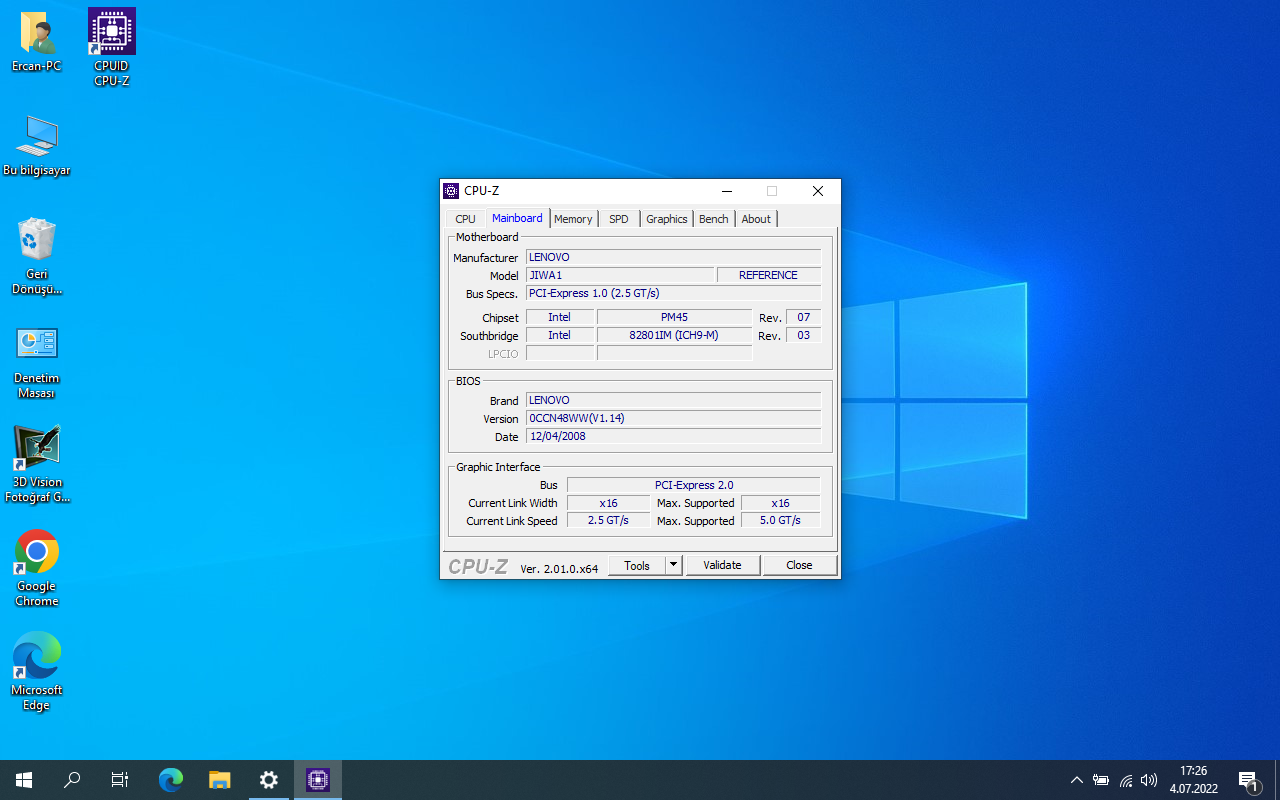Open Settings gear on the taskbar
This screenshot has height=800, width=1280.
click(268, 780)
